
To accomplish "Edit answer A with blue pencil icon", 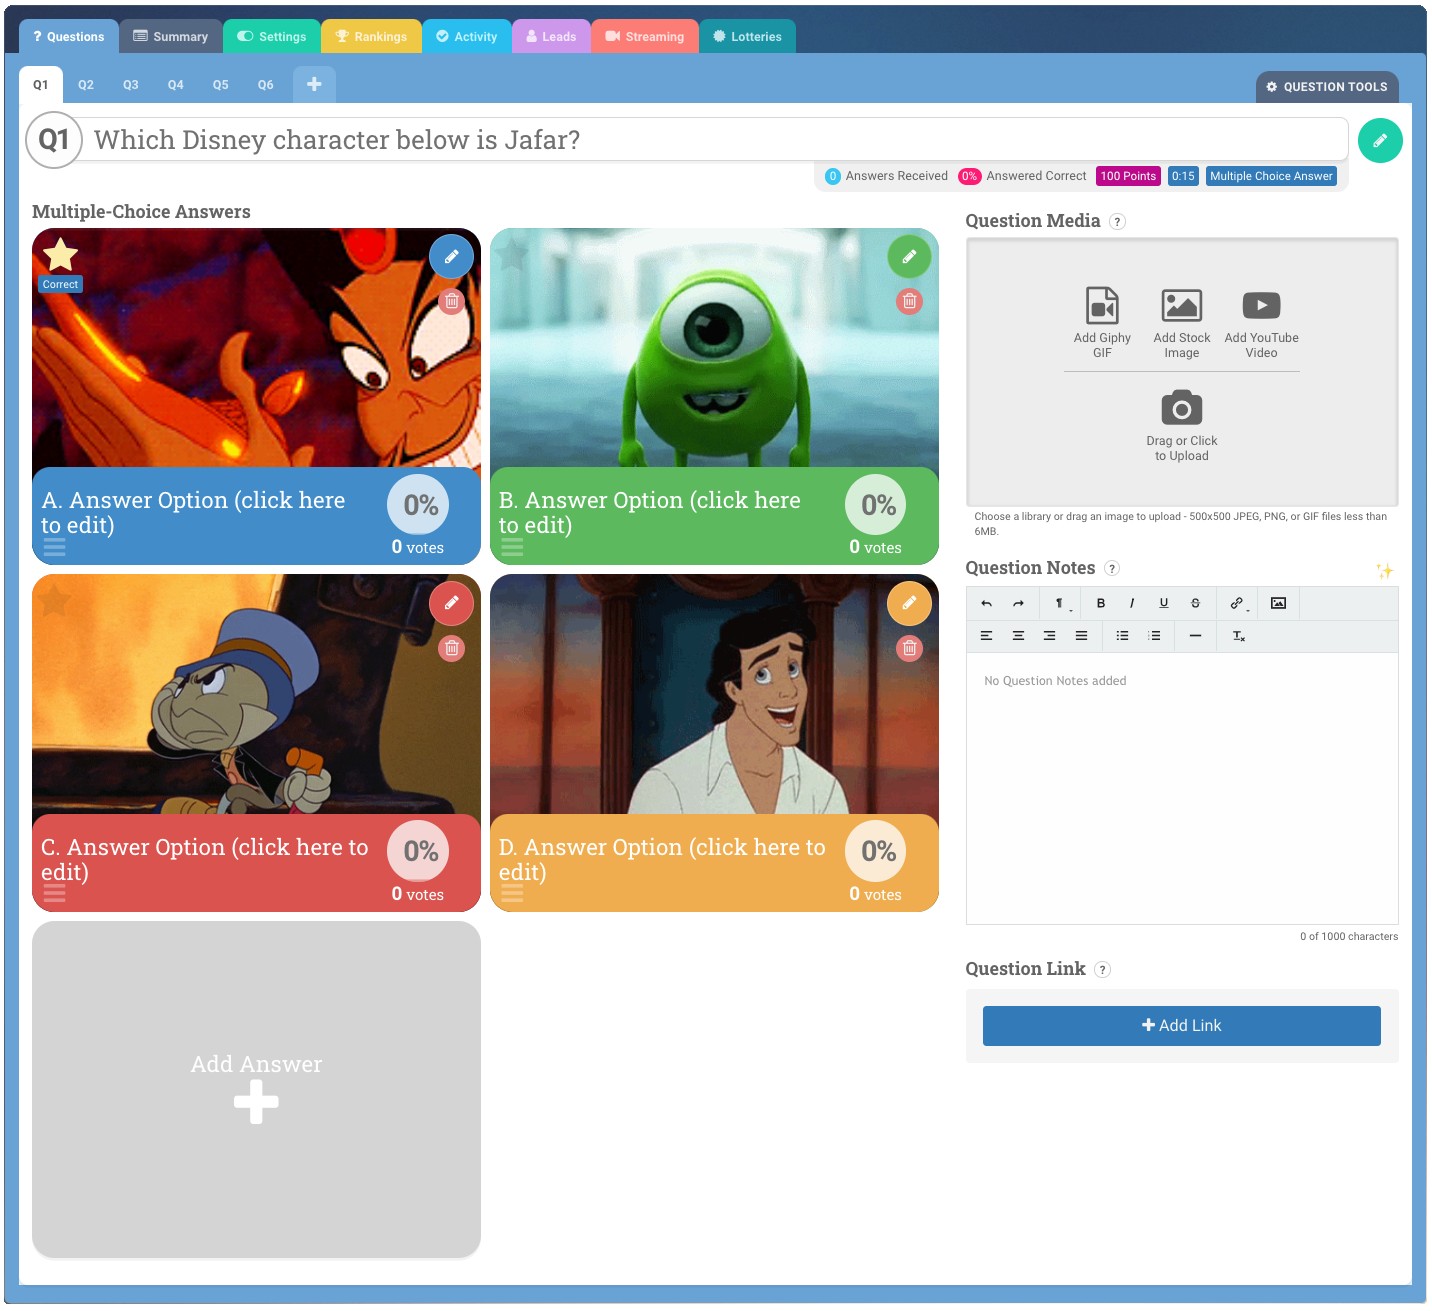I will (451, 257).
